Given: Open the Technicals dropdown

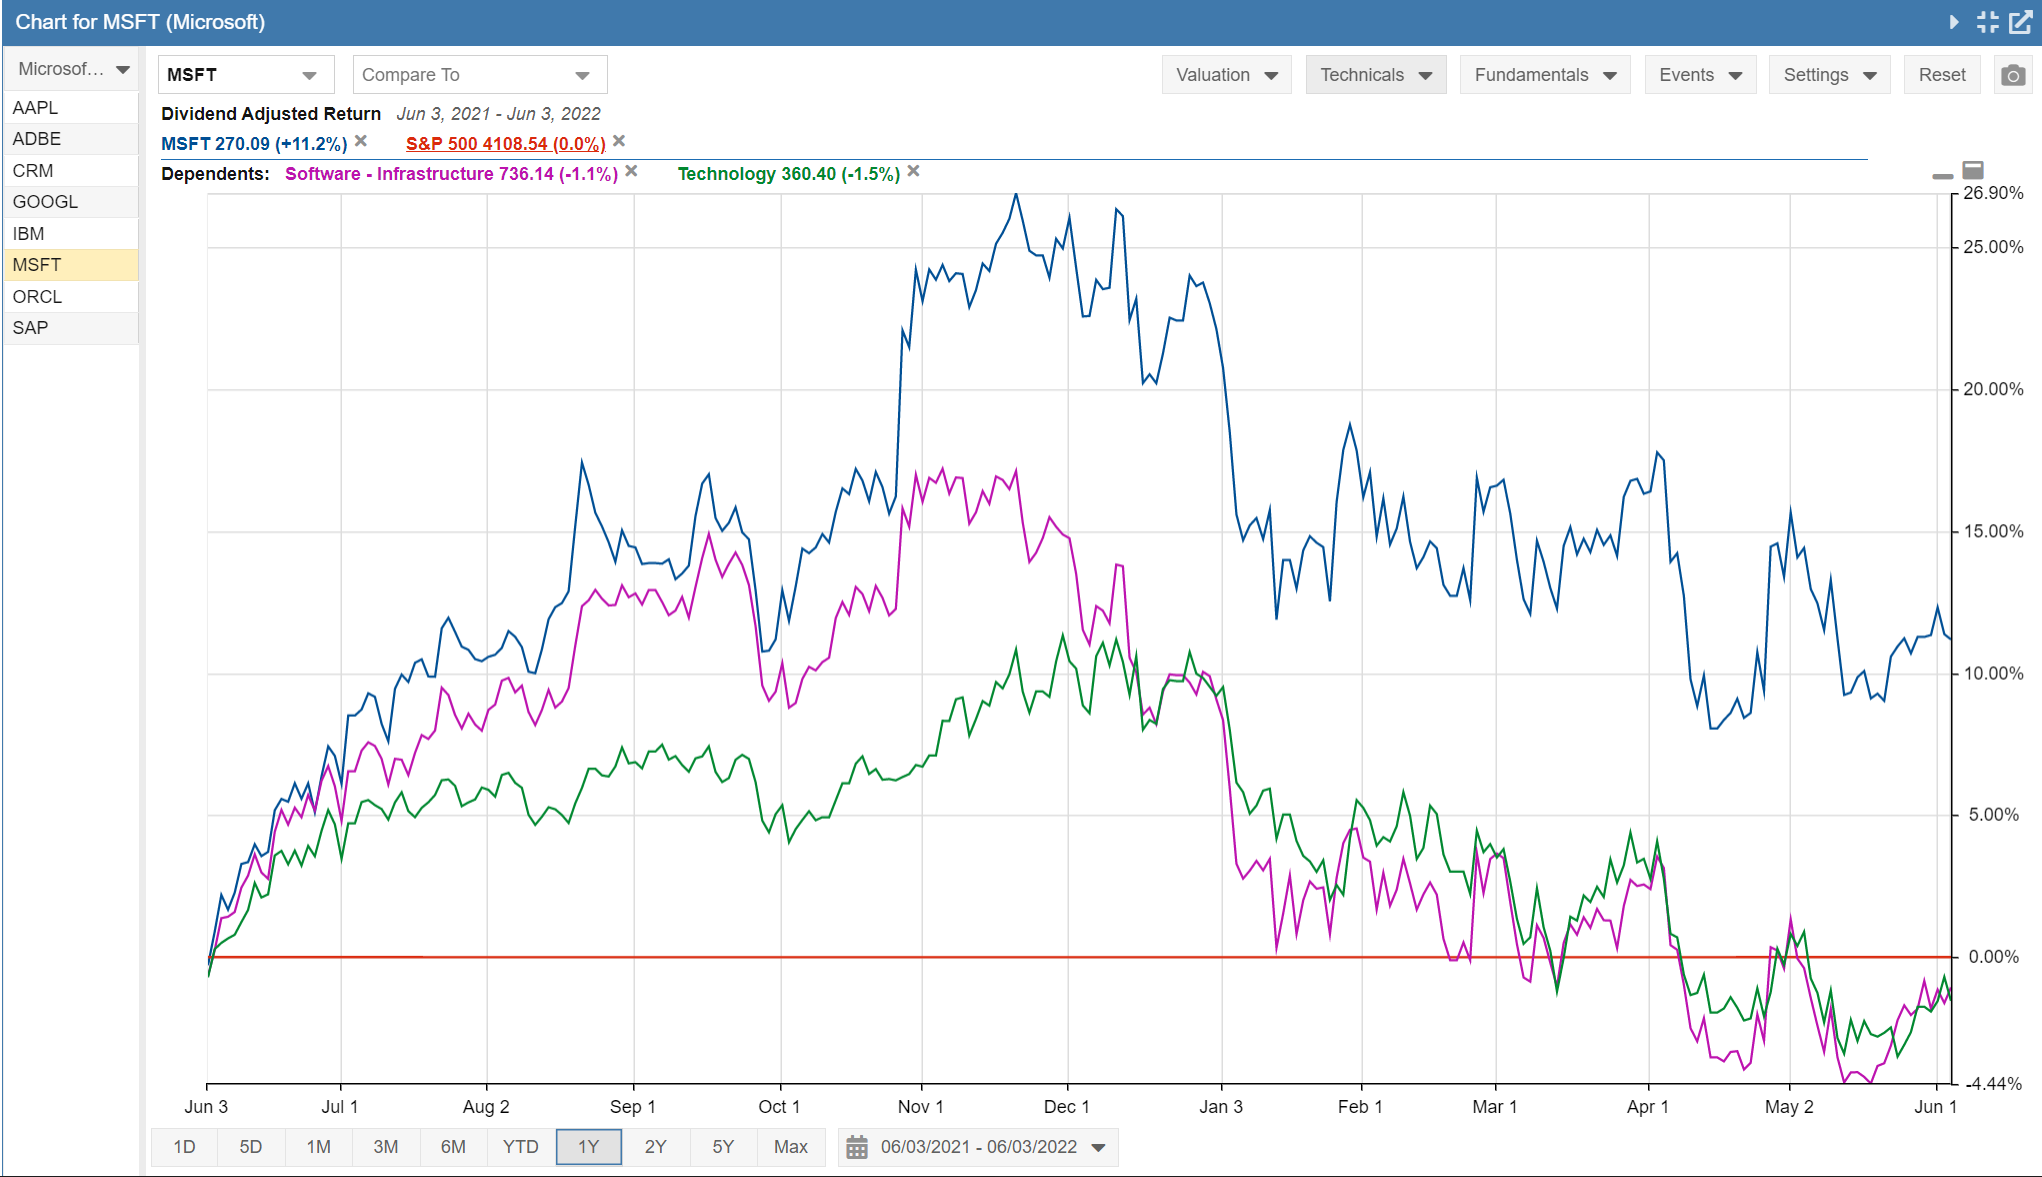Looking at the screenshot, I should tap(1376, 75).
